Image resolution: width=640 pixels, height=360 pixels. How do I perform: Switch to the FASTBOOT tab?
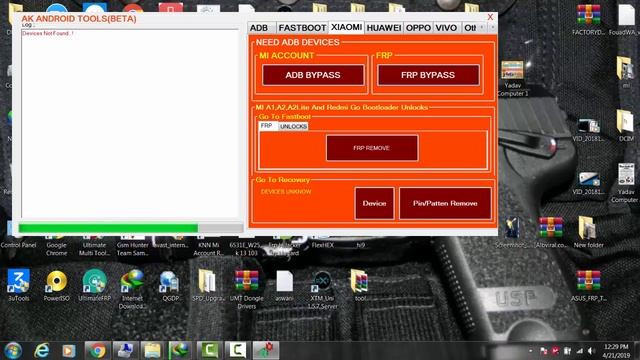[302, 28]
